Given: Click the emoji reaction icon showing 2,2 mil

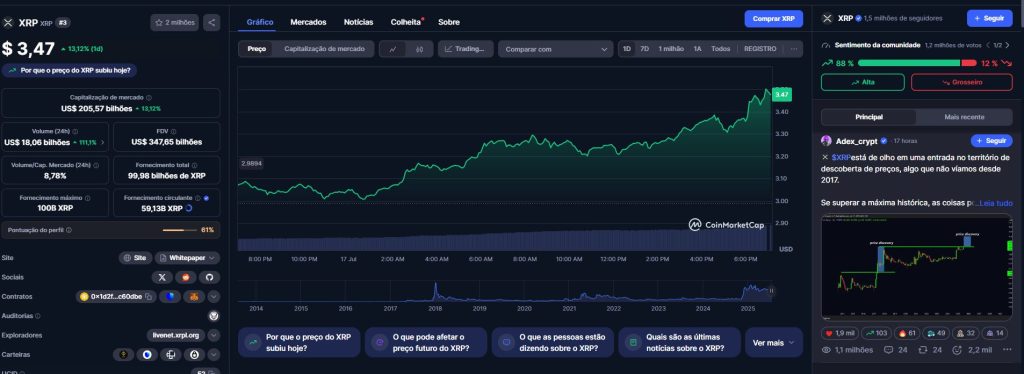Looking at the screenshot, I should tap(957, 351).
